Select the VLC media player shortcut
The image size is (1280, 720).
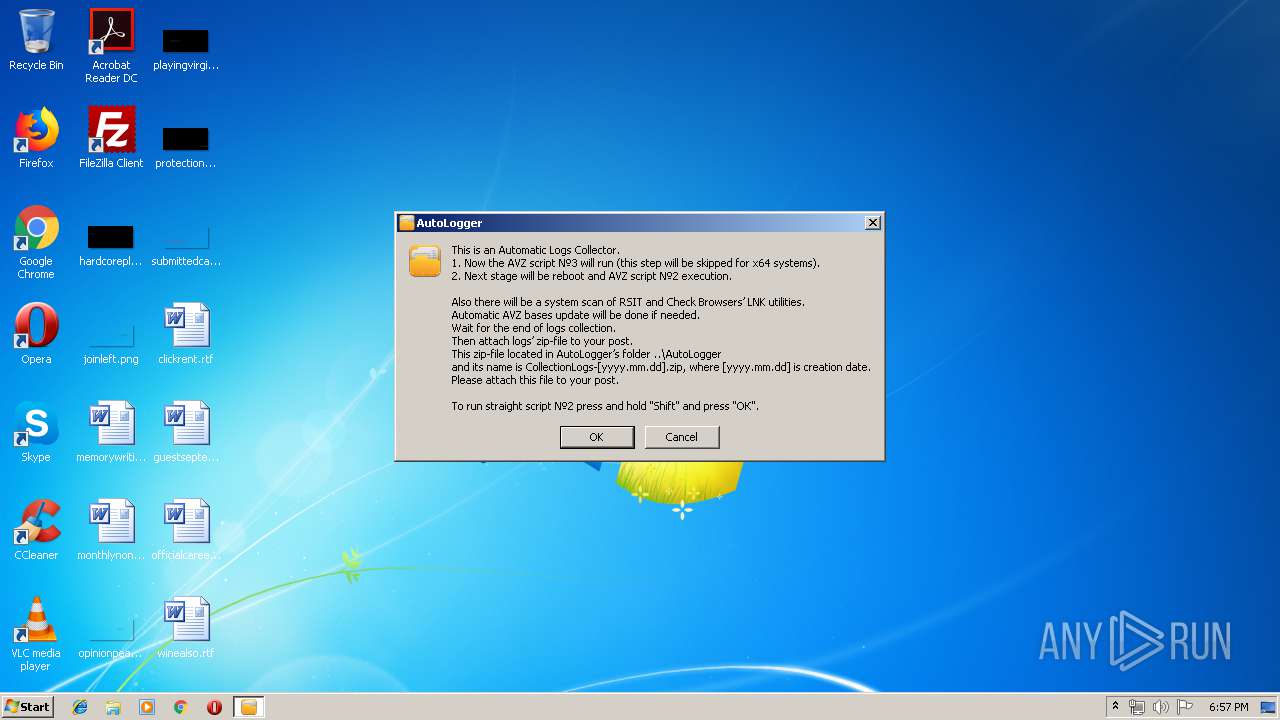click(x=36, y=635)
